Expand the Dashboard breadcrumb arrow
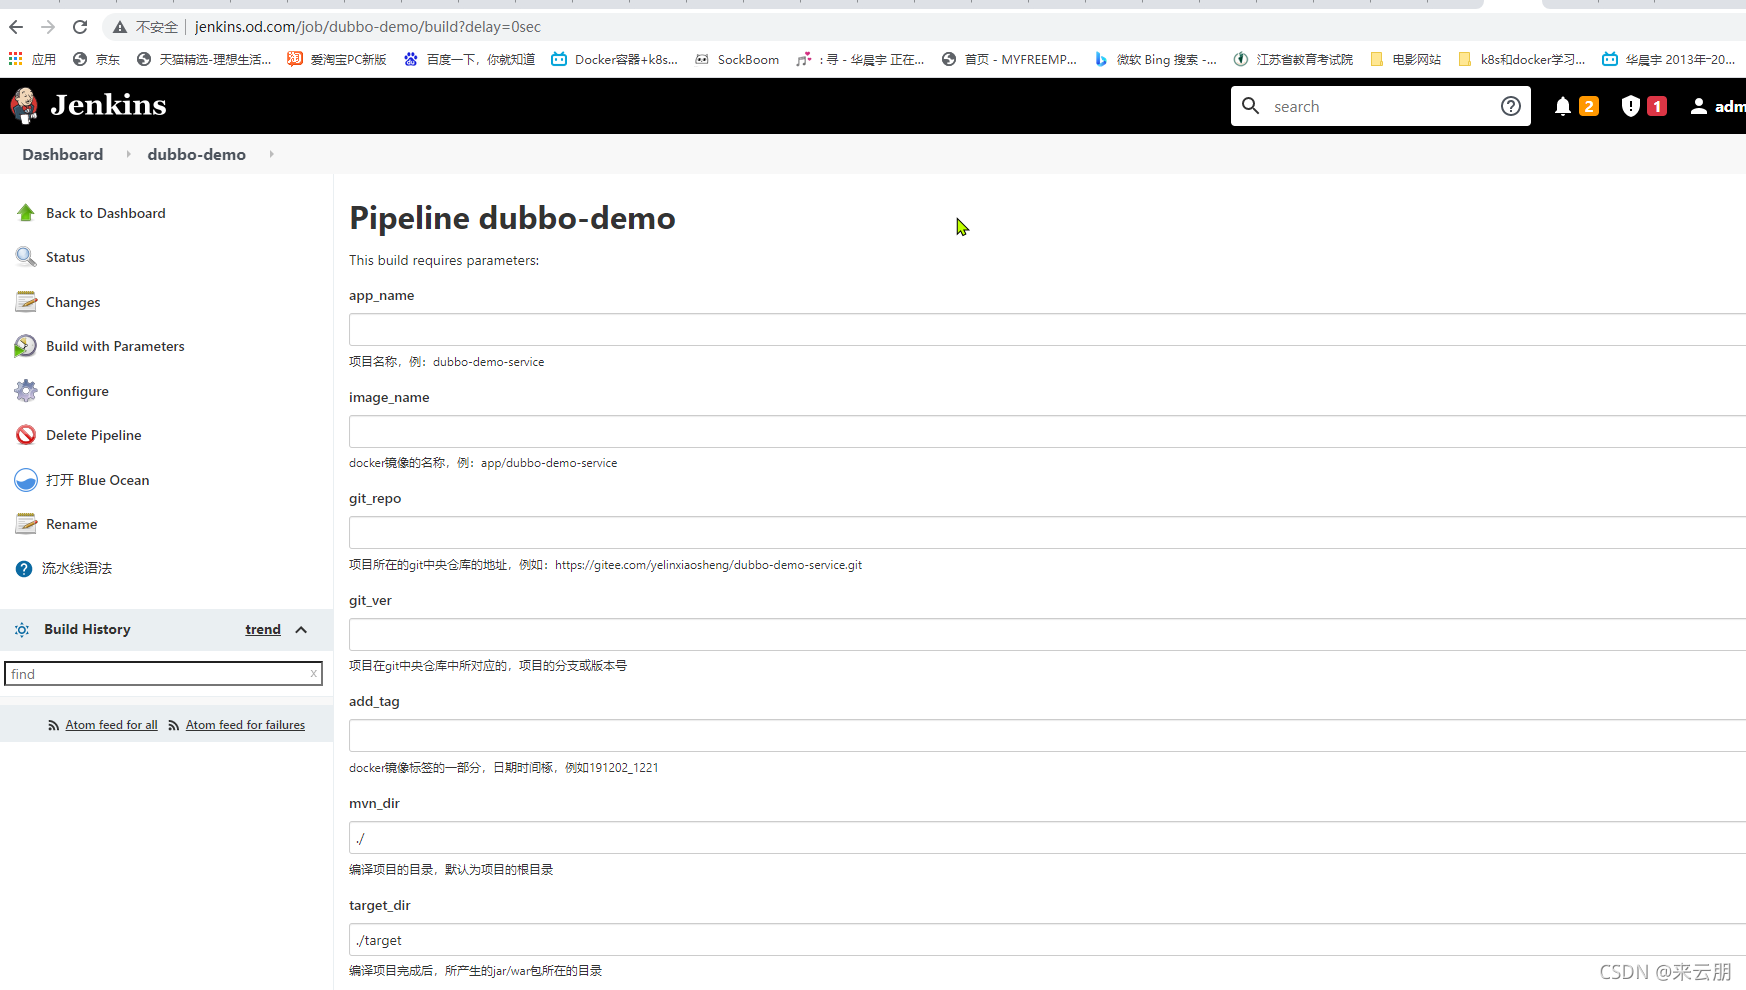The width and height of the screenshot is (1746, 990). 128,154
